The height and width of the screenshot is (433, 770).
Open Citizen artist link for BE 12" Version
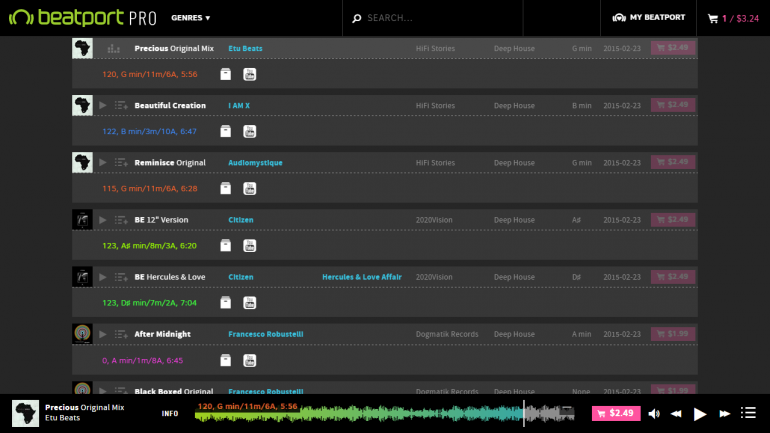[241, 220]
